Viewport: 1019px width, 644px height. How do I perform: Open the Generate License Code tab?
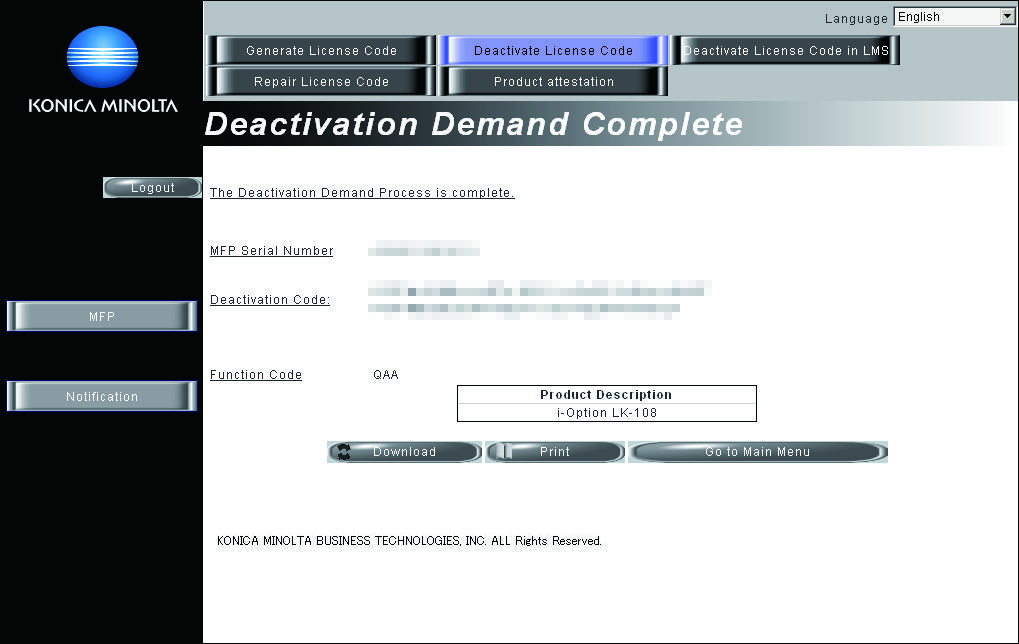coord(321,51)
